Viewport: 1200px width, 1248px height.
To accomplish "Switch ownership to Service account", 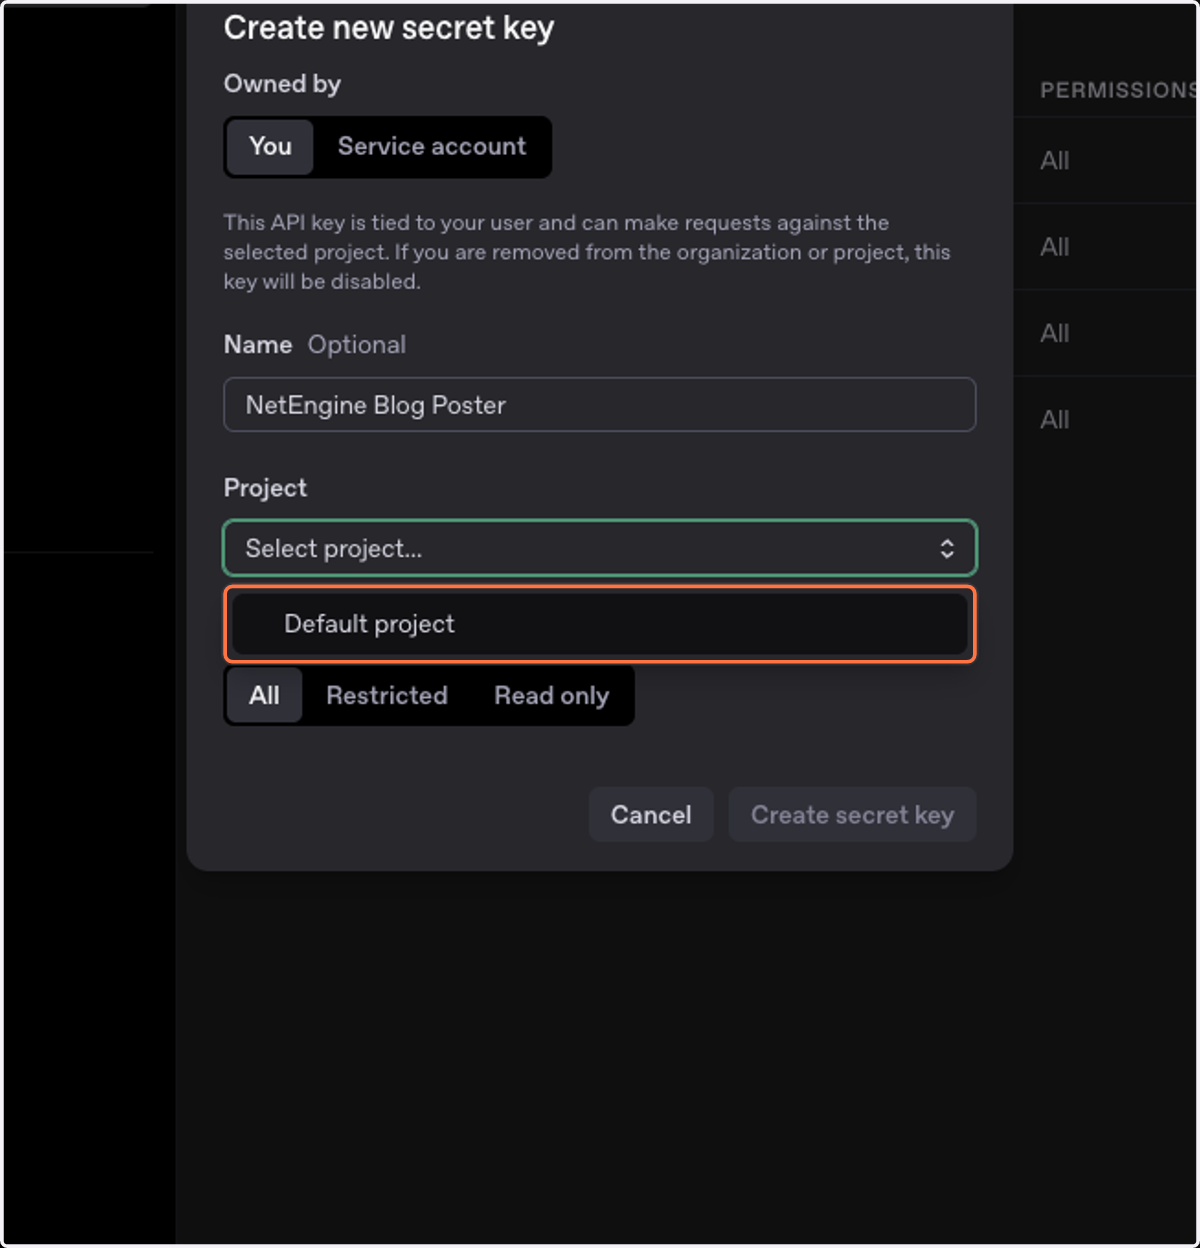I will [x=432, y=146].
